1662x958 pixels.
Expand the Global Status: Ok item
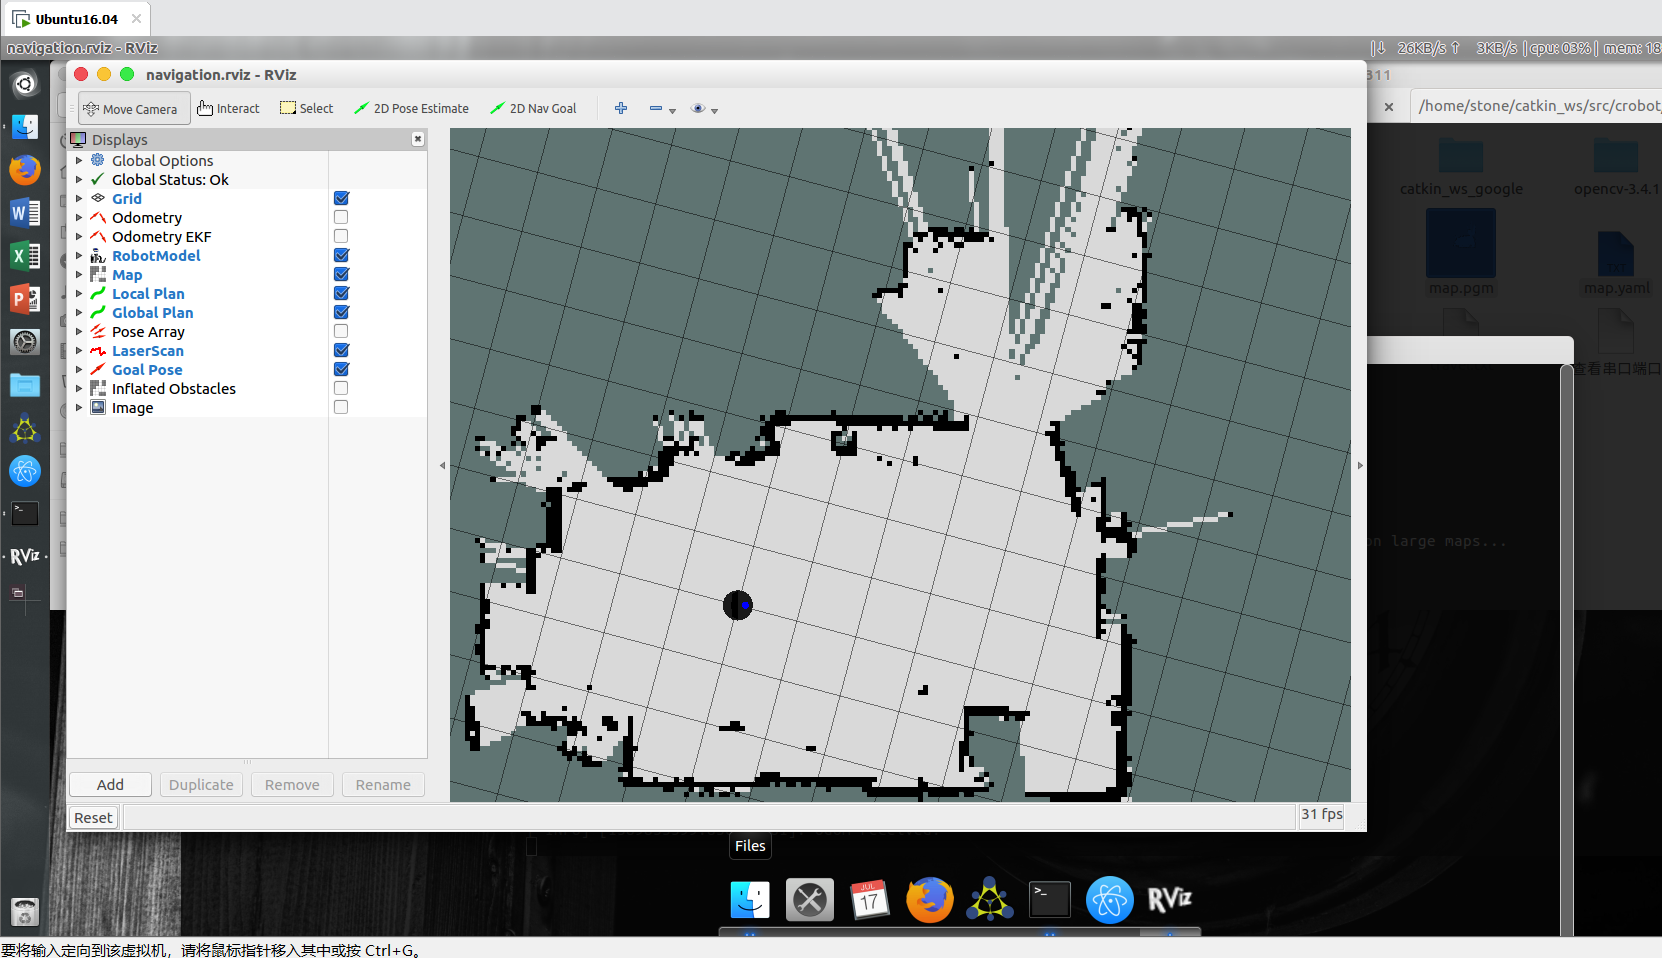(x=79, y=180)
